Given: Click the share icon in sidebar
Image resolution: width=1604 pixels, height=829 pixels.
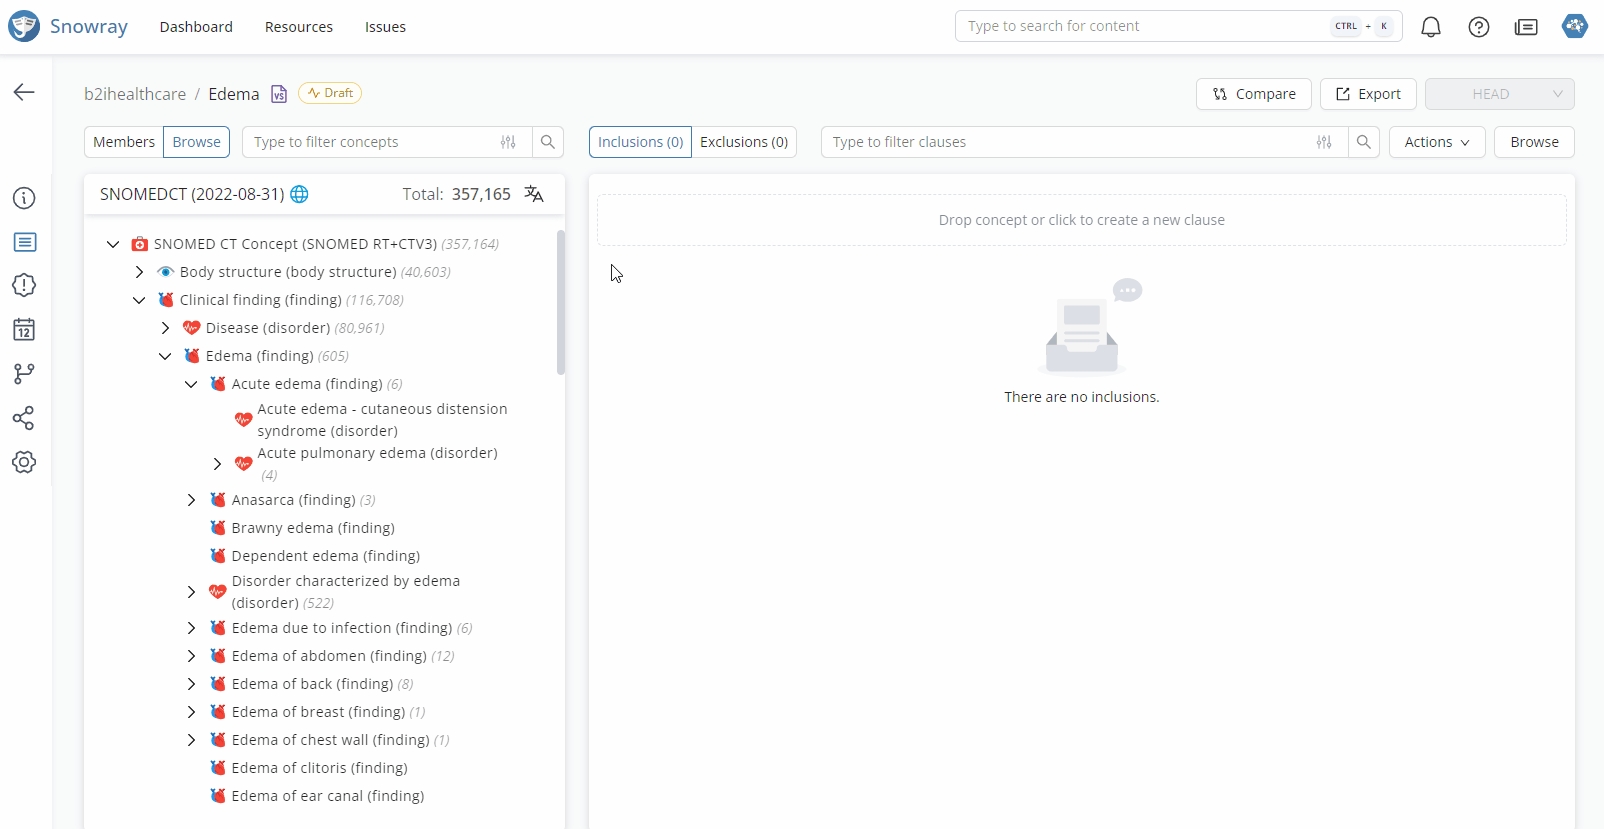Looking at the screenshot, I should pos(24,418).
